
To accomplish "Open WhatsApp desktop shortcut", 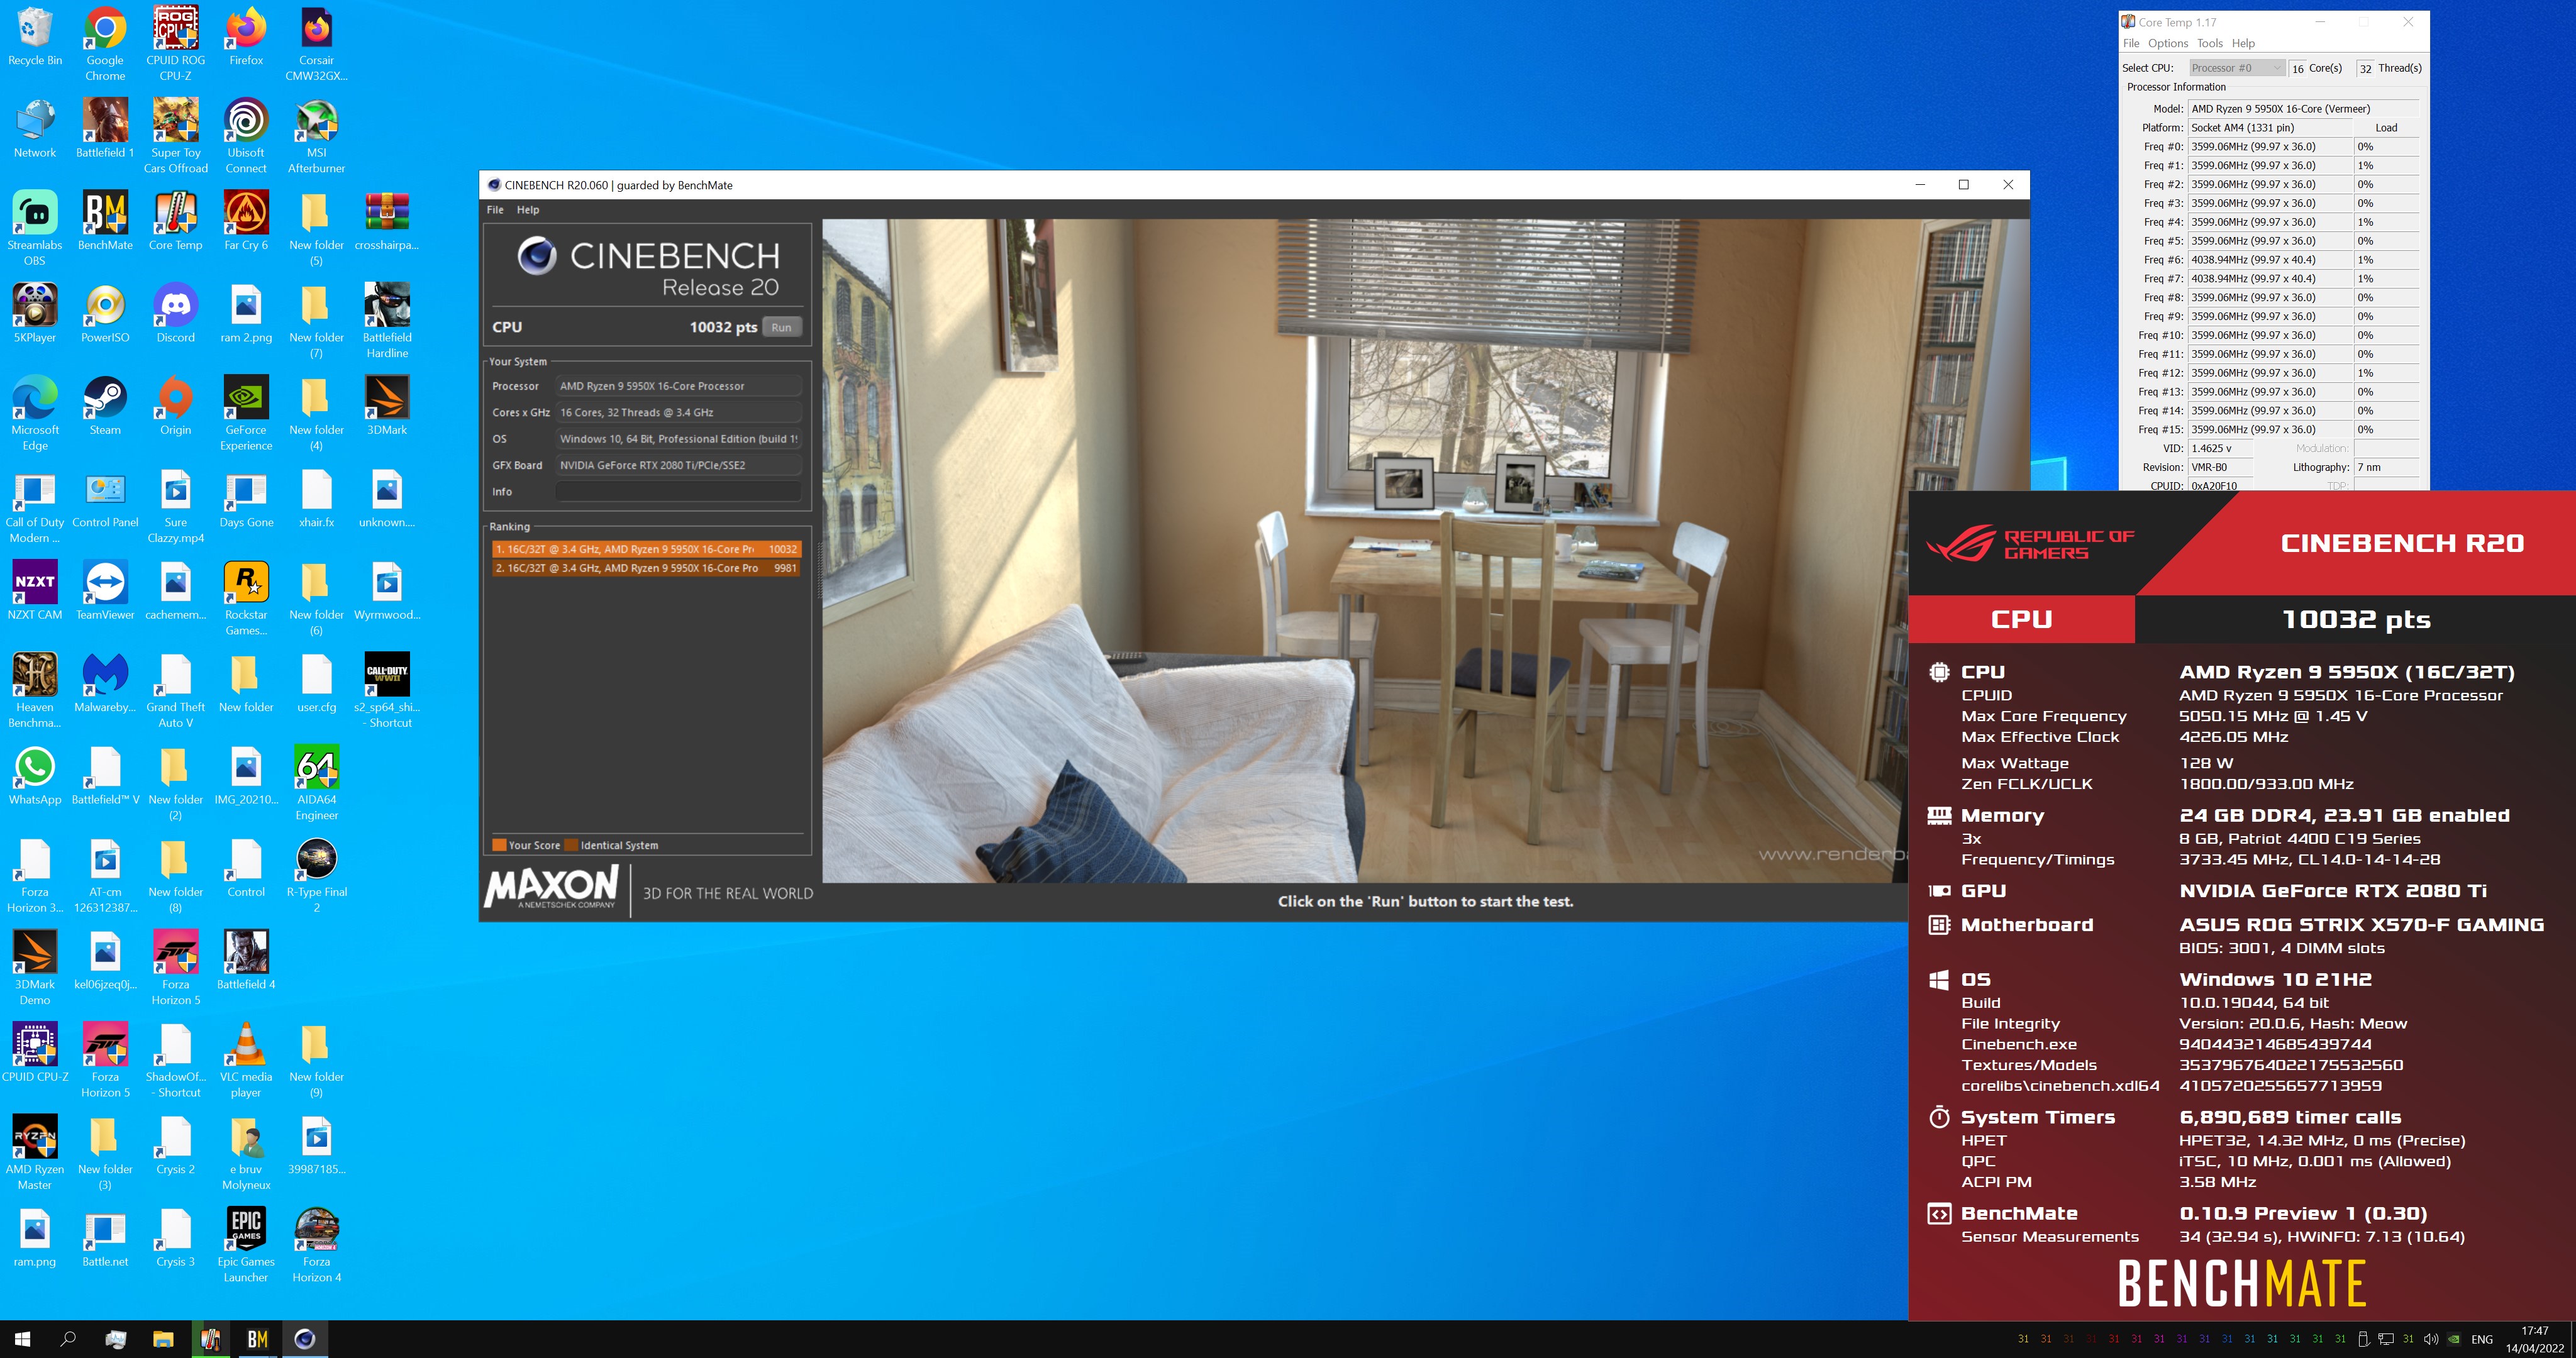I will click(x=35, y=776).
